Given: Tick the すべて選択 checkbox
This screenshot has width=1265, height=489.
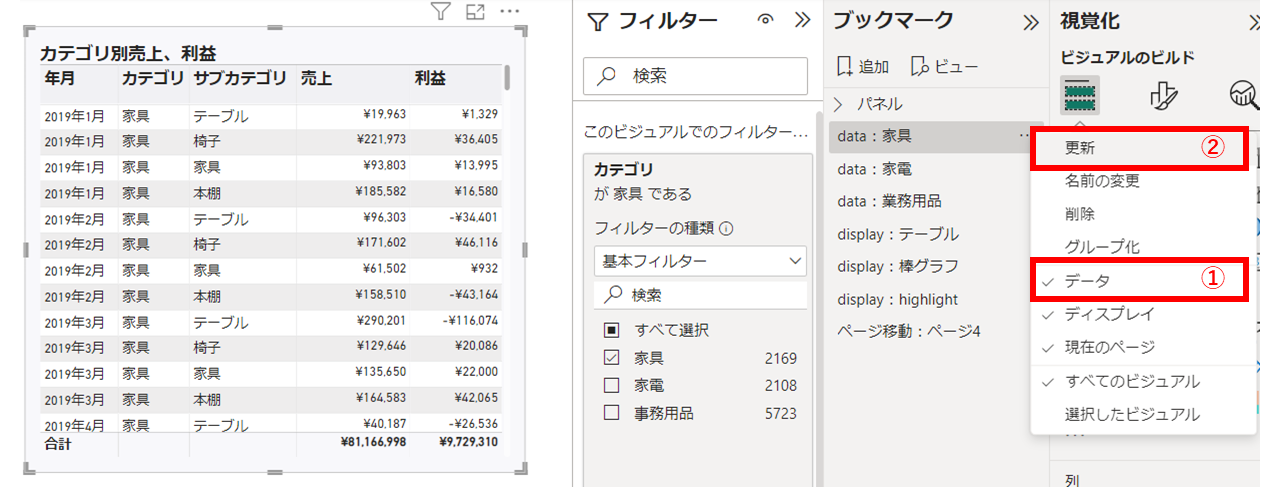Looking at the screenshot, I should pos(611,330).
